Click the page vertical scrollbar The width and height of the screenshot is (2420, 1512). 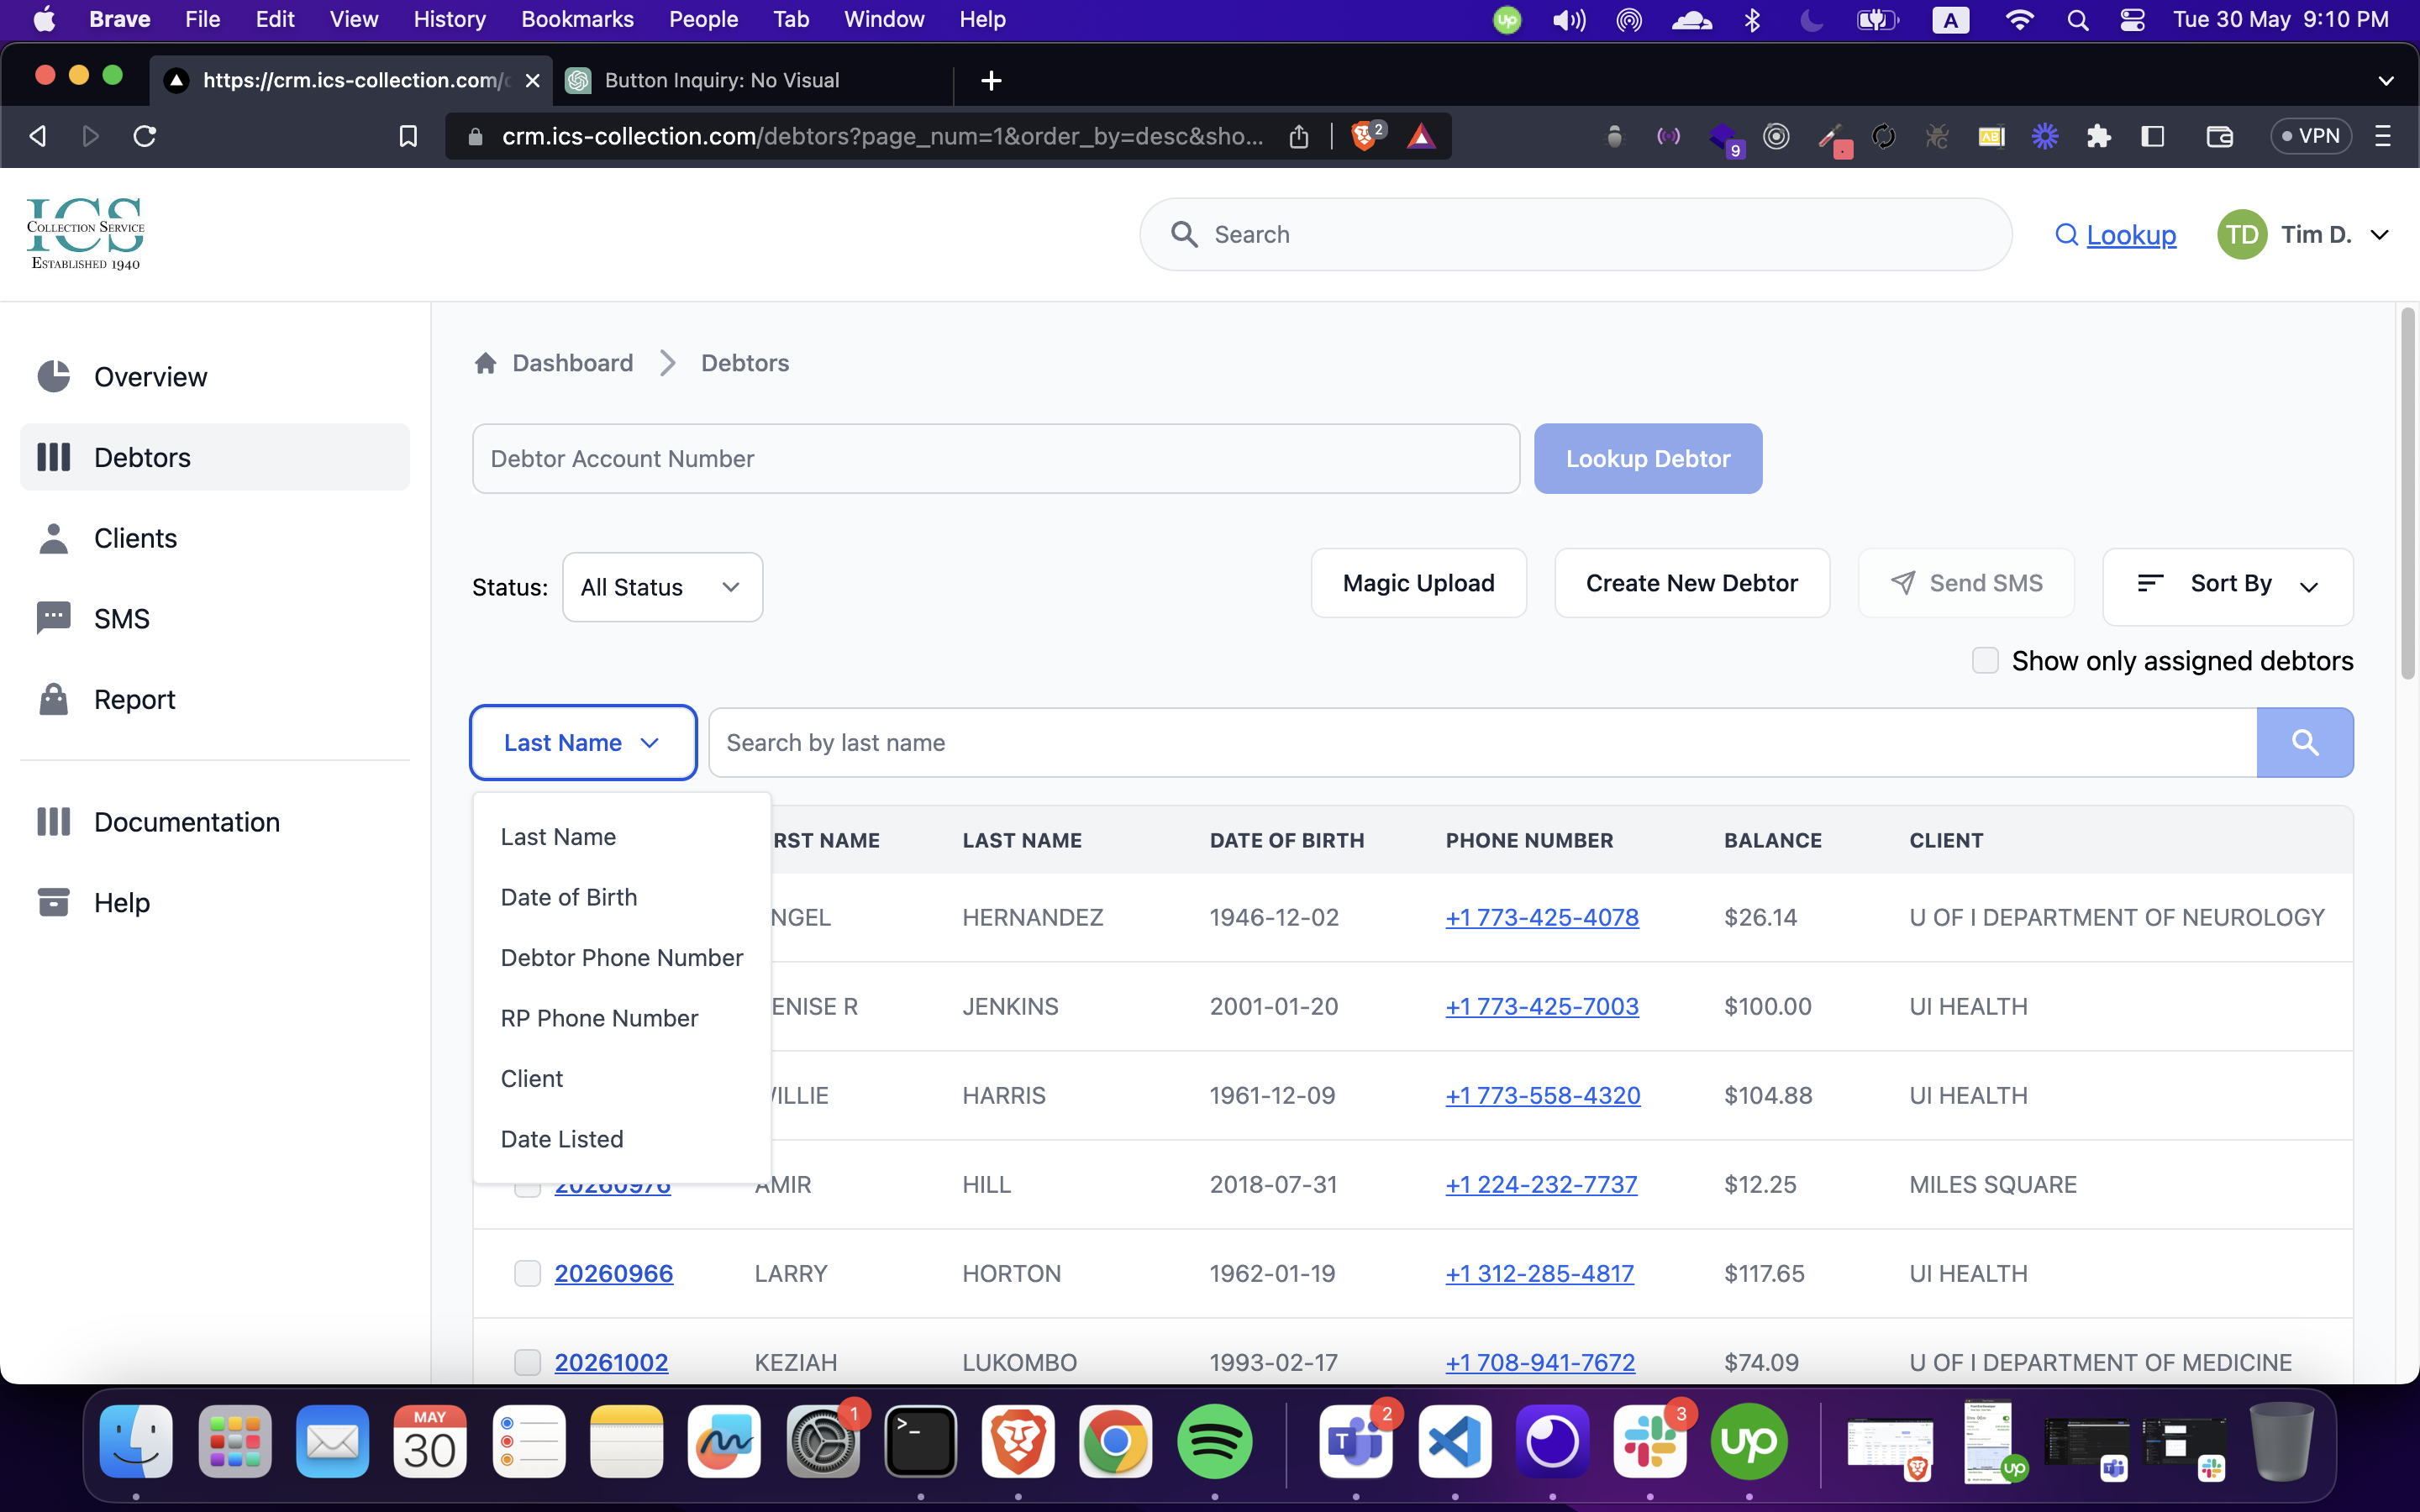pos(2408,495)
